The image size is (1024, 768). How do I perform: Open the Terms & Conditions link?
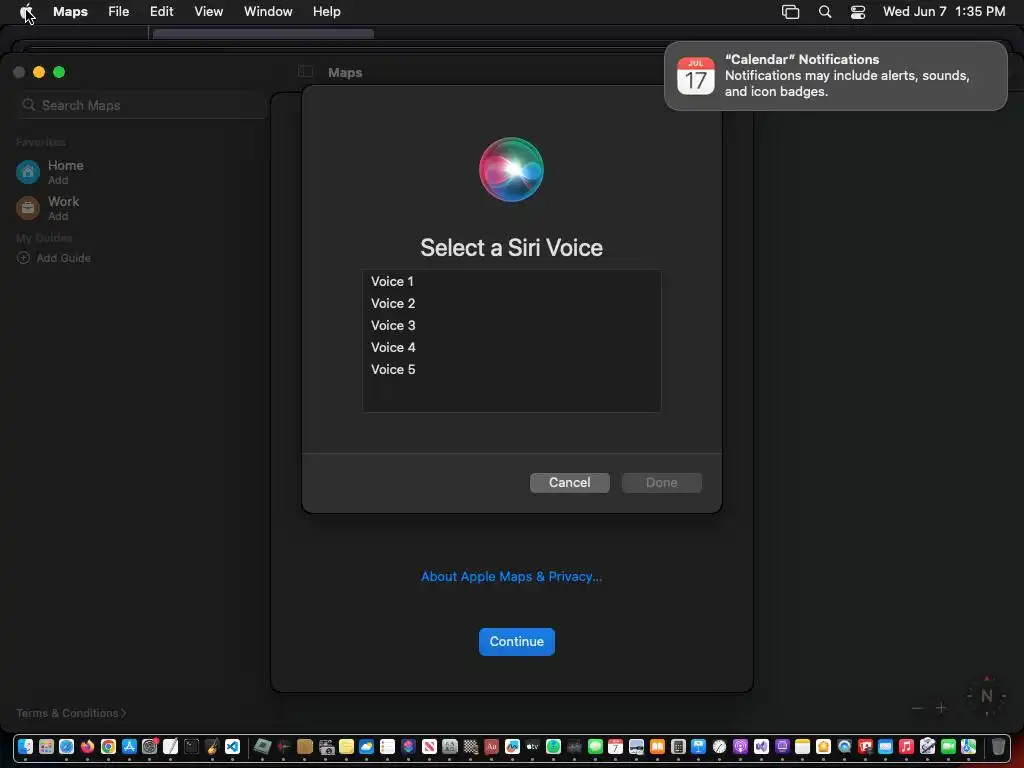click(x=71, y=713)
